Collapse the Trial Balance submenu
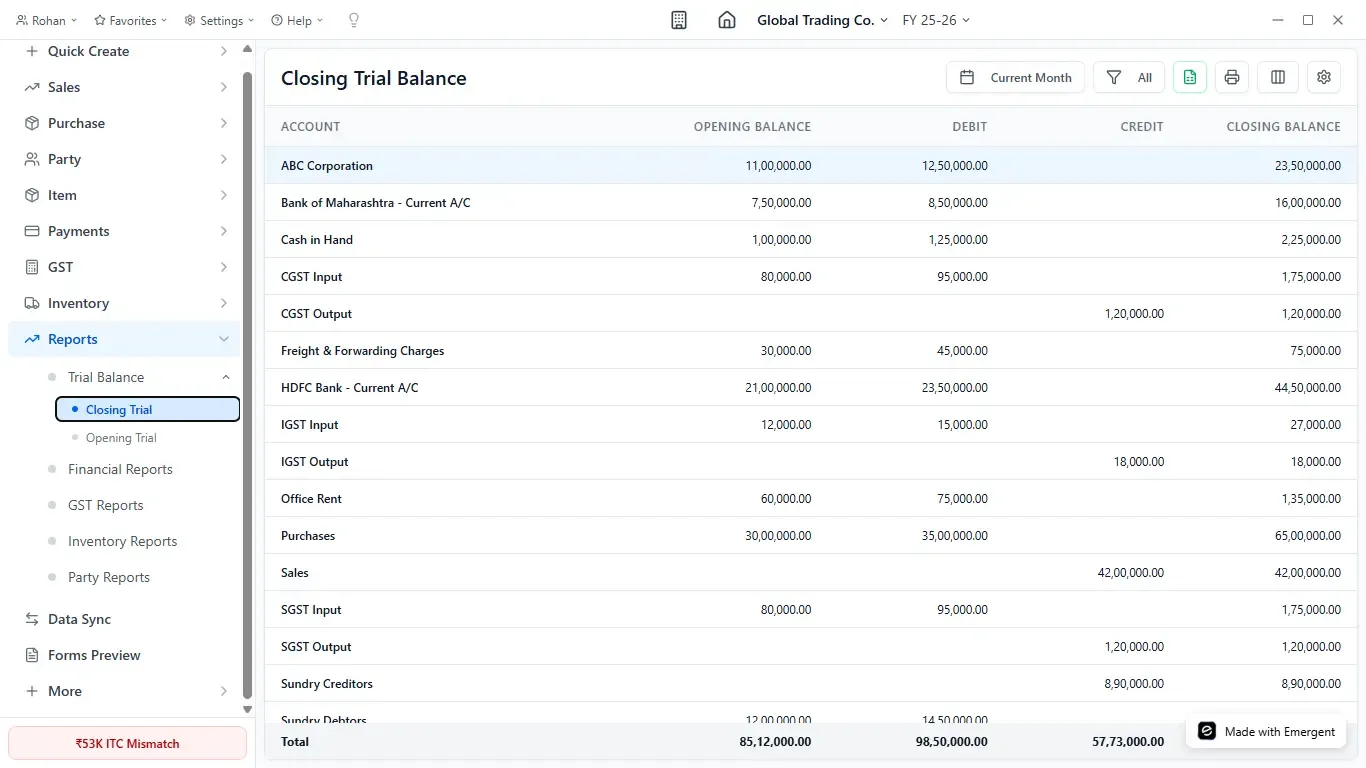Viewport: 1366px width, 768px height. [x=225, y=377]
